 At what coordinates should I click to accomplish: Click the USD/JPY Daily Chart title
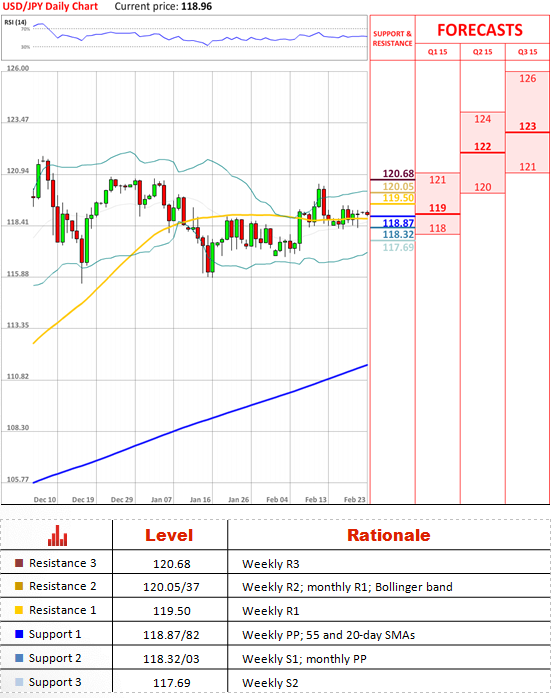coord(50,6)
